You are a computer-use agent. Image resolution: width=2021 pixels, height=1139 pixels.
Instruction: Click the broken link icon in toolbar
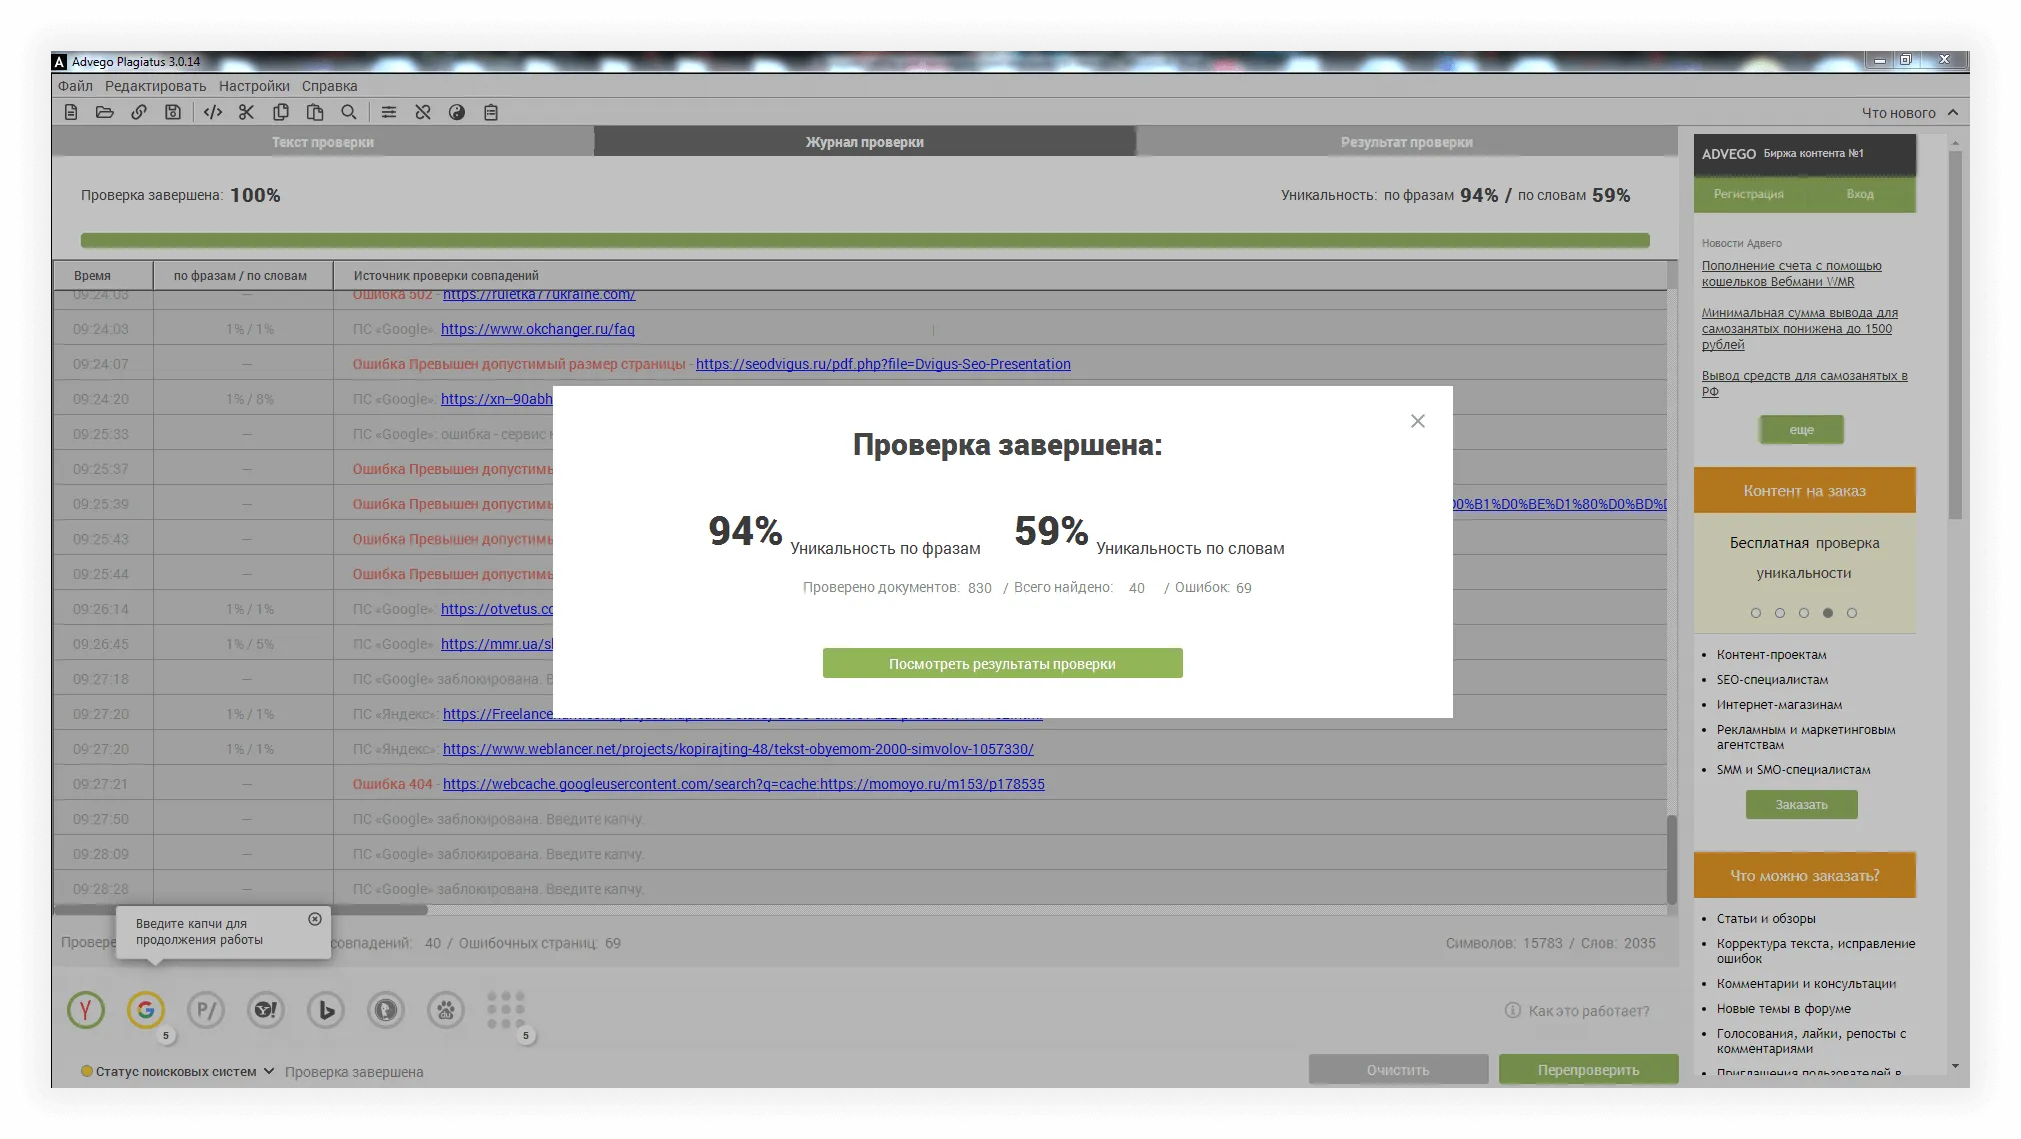click(423, 112)
